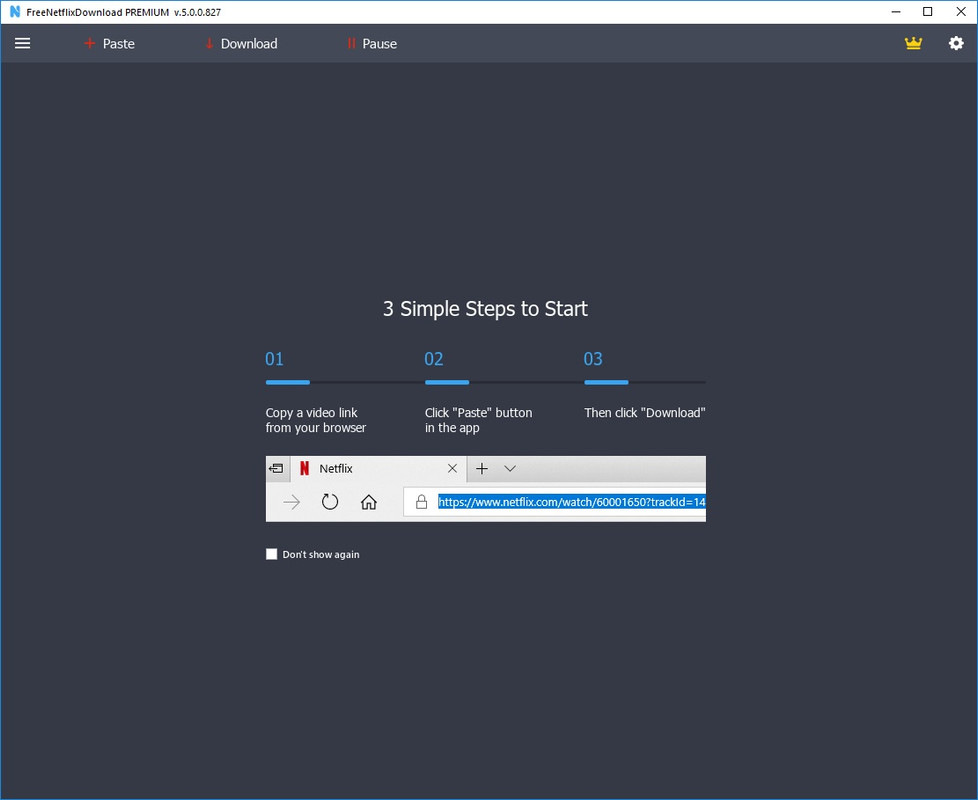The image size is (978, 800).
Task: Tick the "Don't show again" checkbox
Action: pyautogui.click(x=271, y=554)
